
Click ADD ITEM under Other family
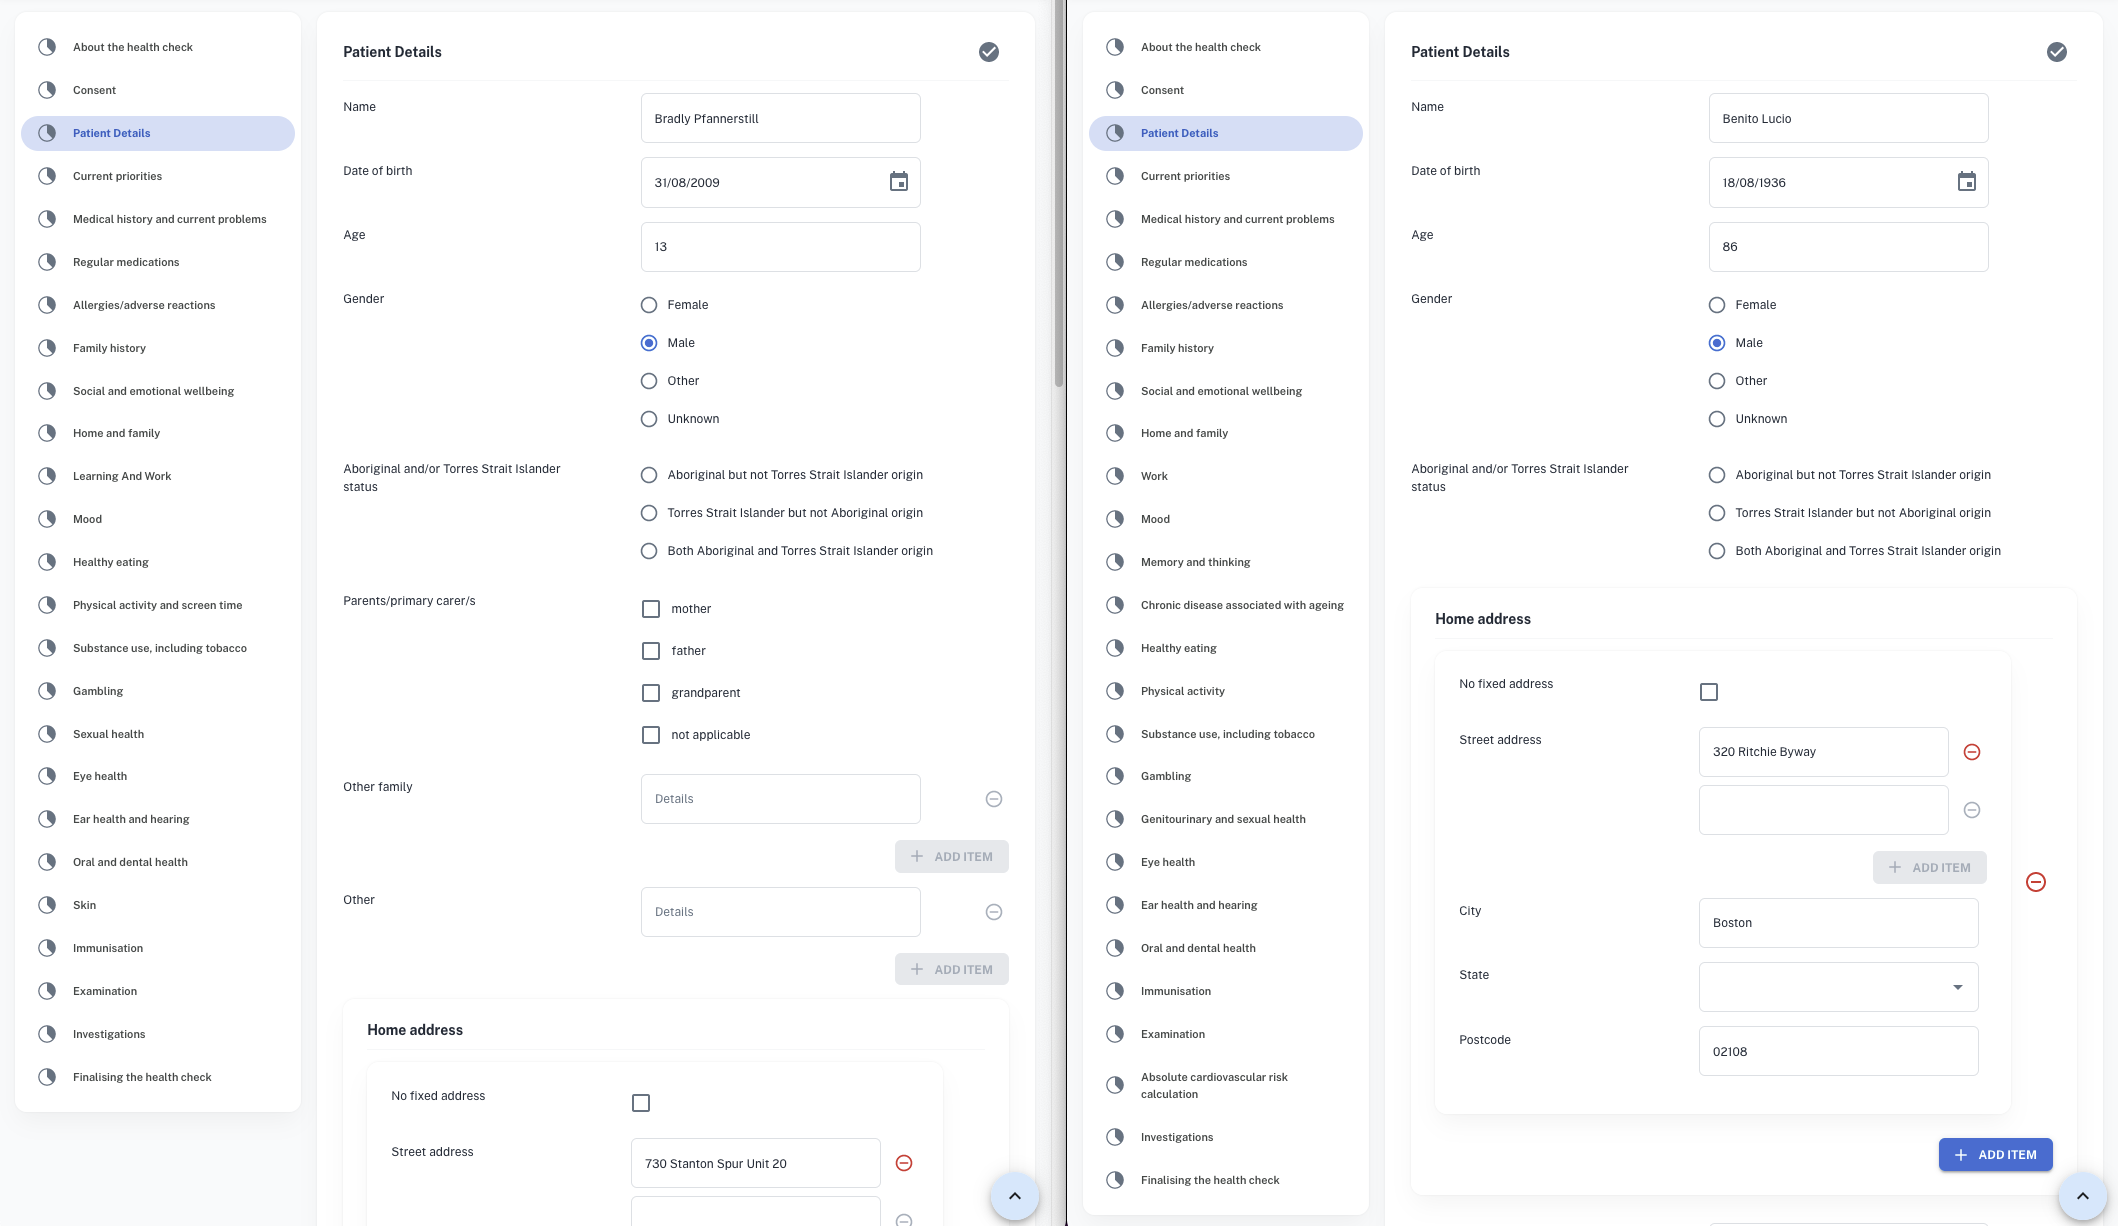click(x=951, y=857)
